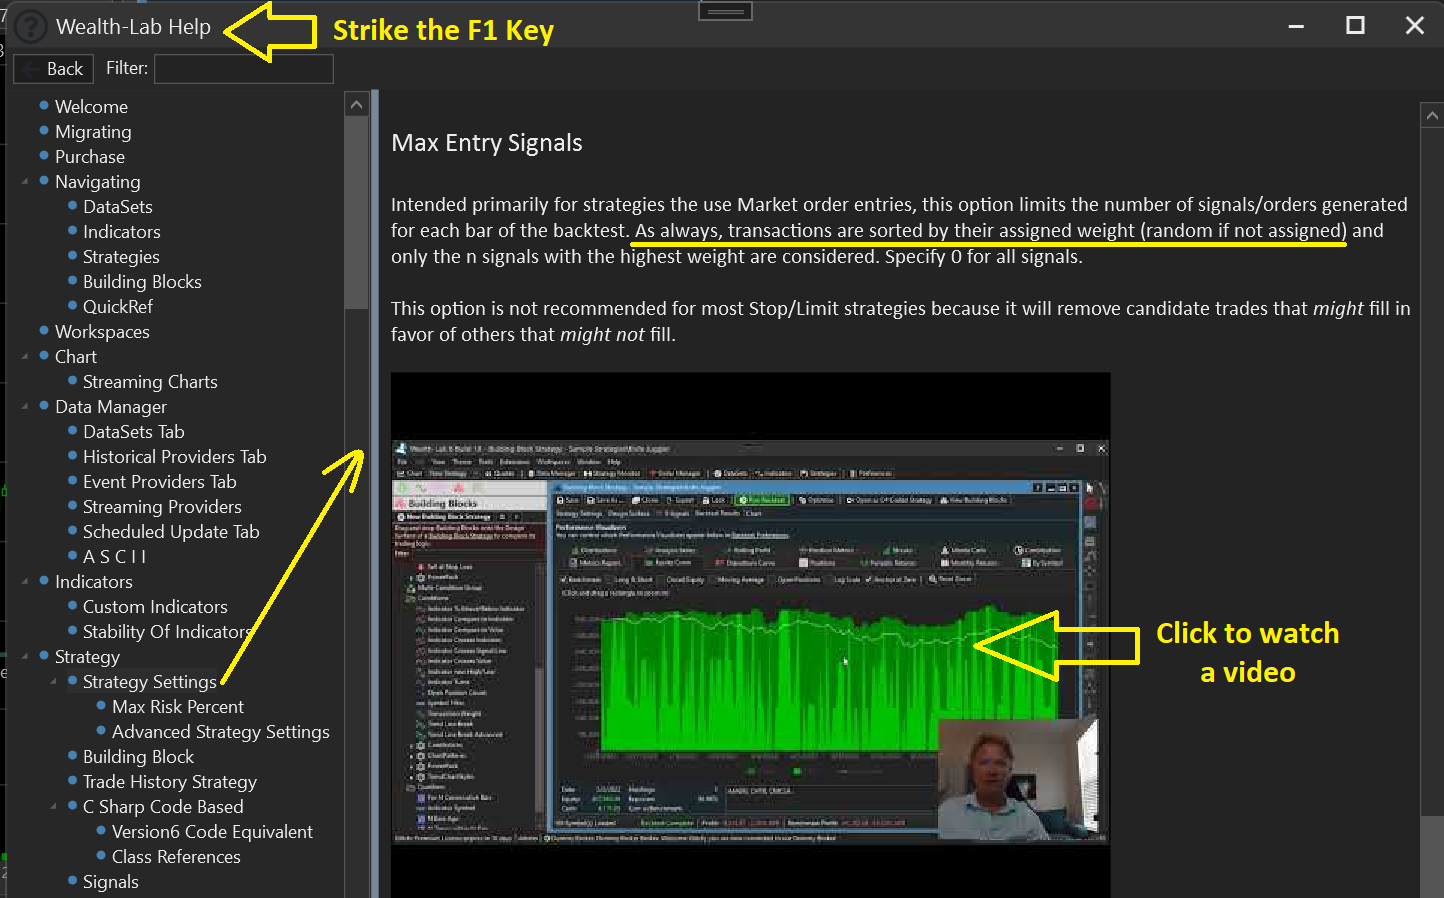Open Streaming Charts topic
The height and width of the screenshot is (898, 1444).
click(x=150, y=382)
